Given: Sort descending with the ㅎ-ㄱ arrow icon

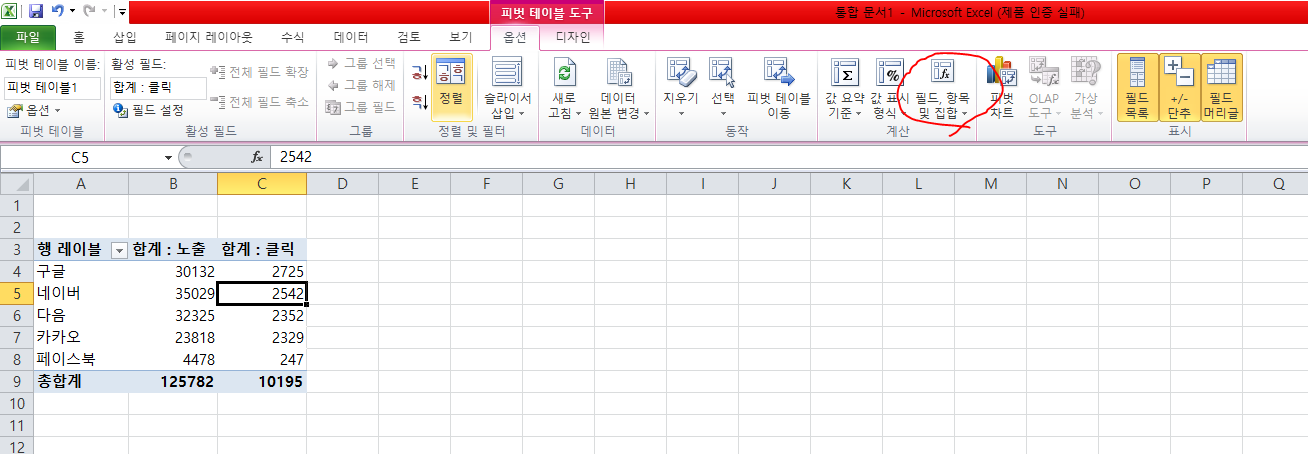Looking at the screenshot, I should [x=418, y=102].
